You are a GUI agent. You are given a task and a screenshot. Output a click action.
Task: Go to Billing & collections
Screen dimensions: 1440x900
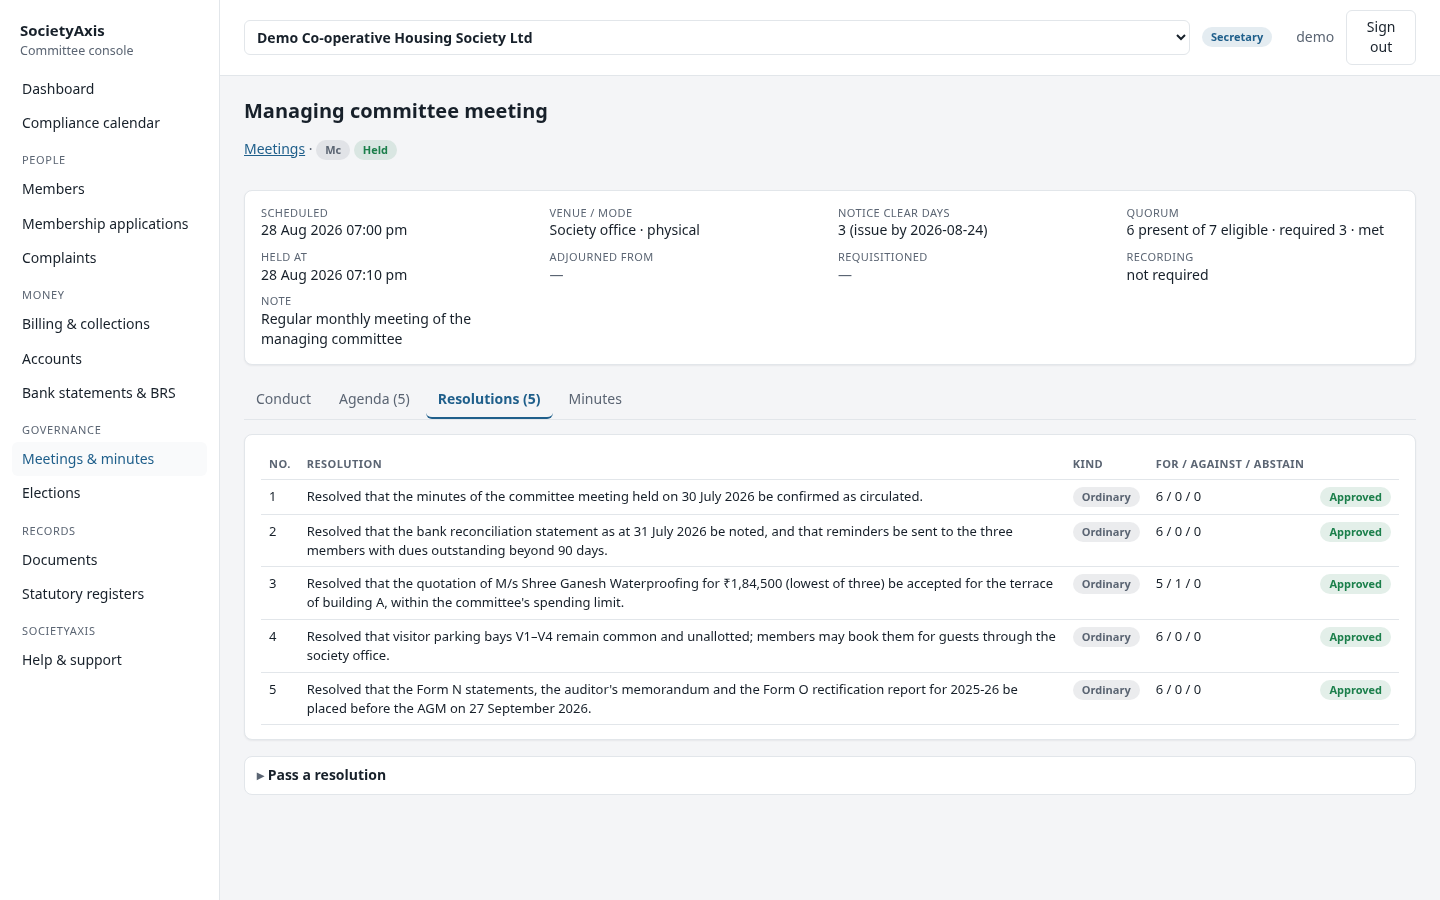(x=110, y=324)
